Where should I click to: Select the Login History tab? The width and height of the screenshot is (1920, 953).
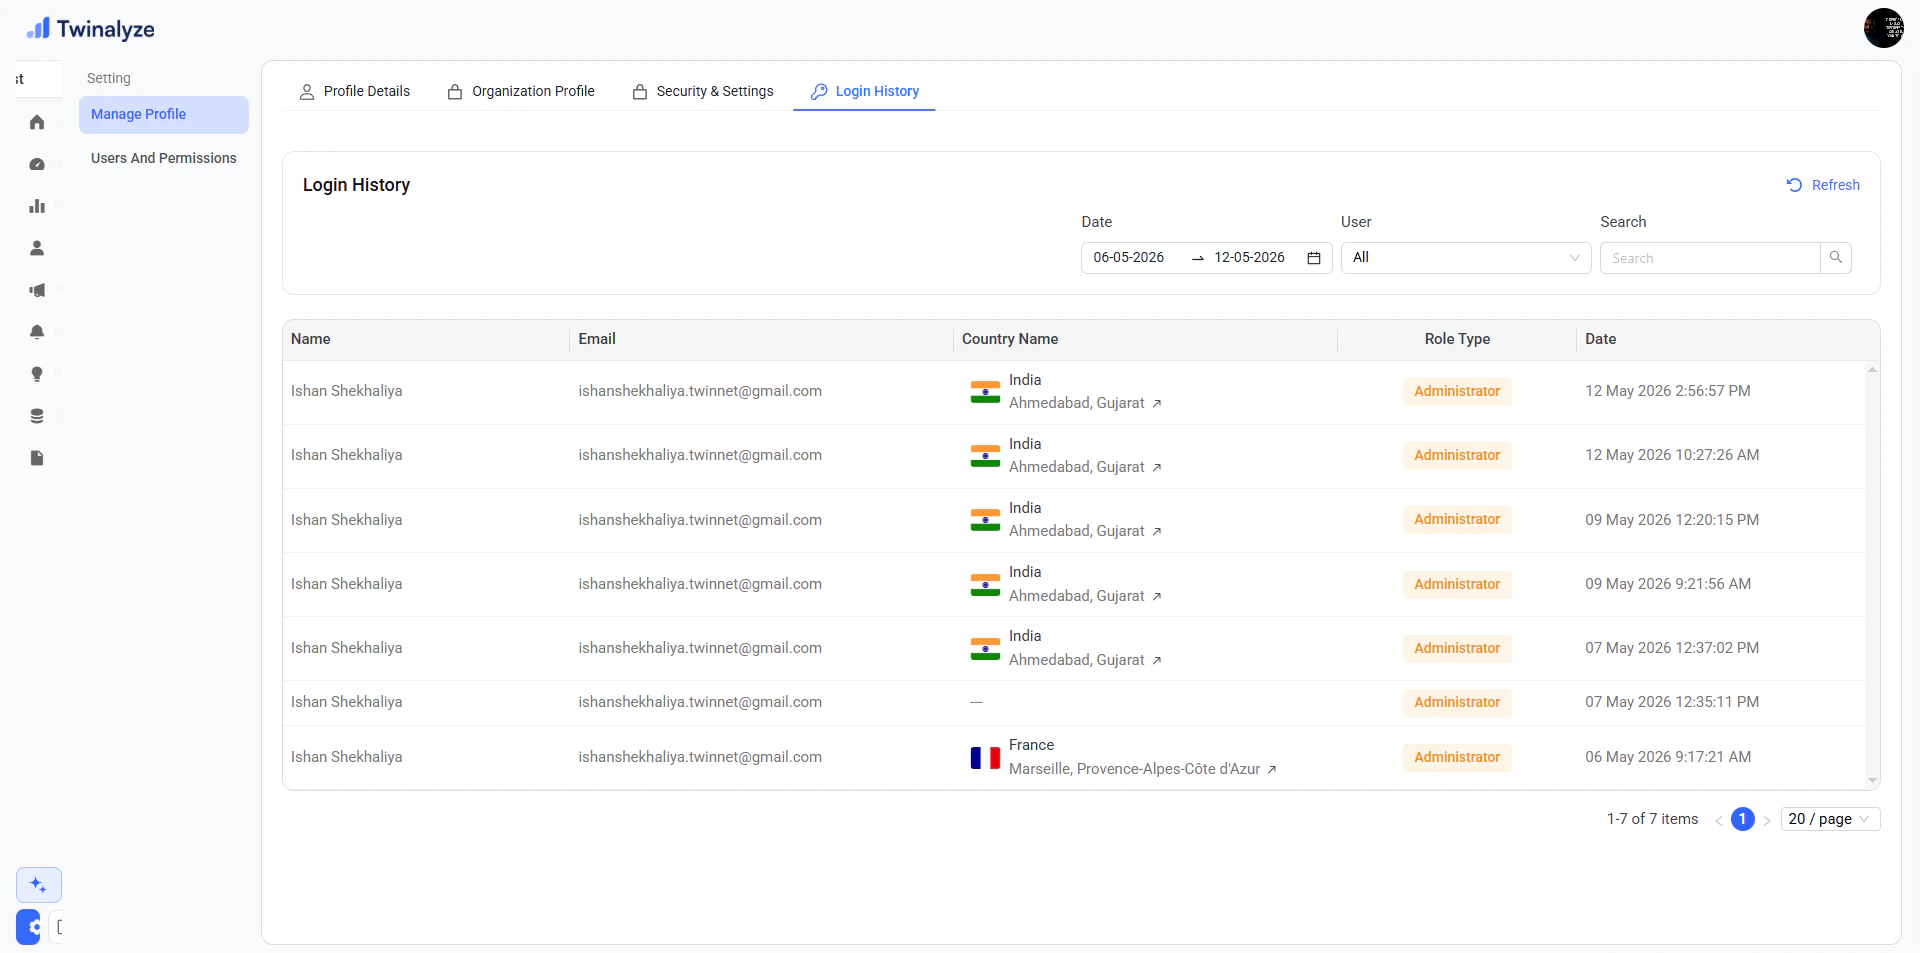coord(864,91)
